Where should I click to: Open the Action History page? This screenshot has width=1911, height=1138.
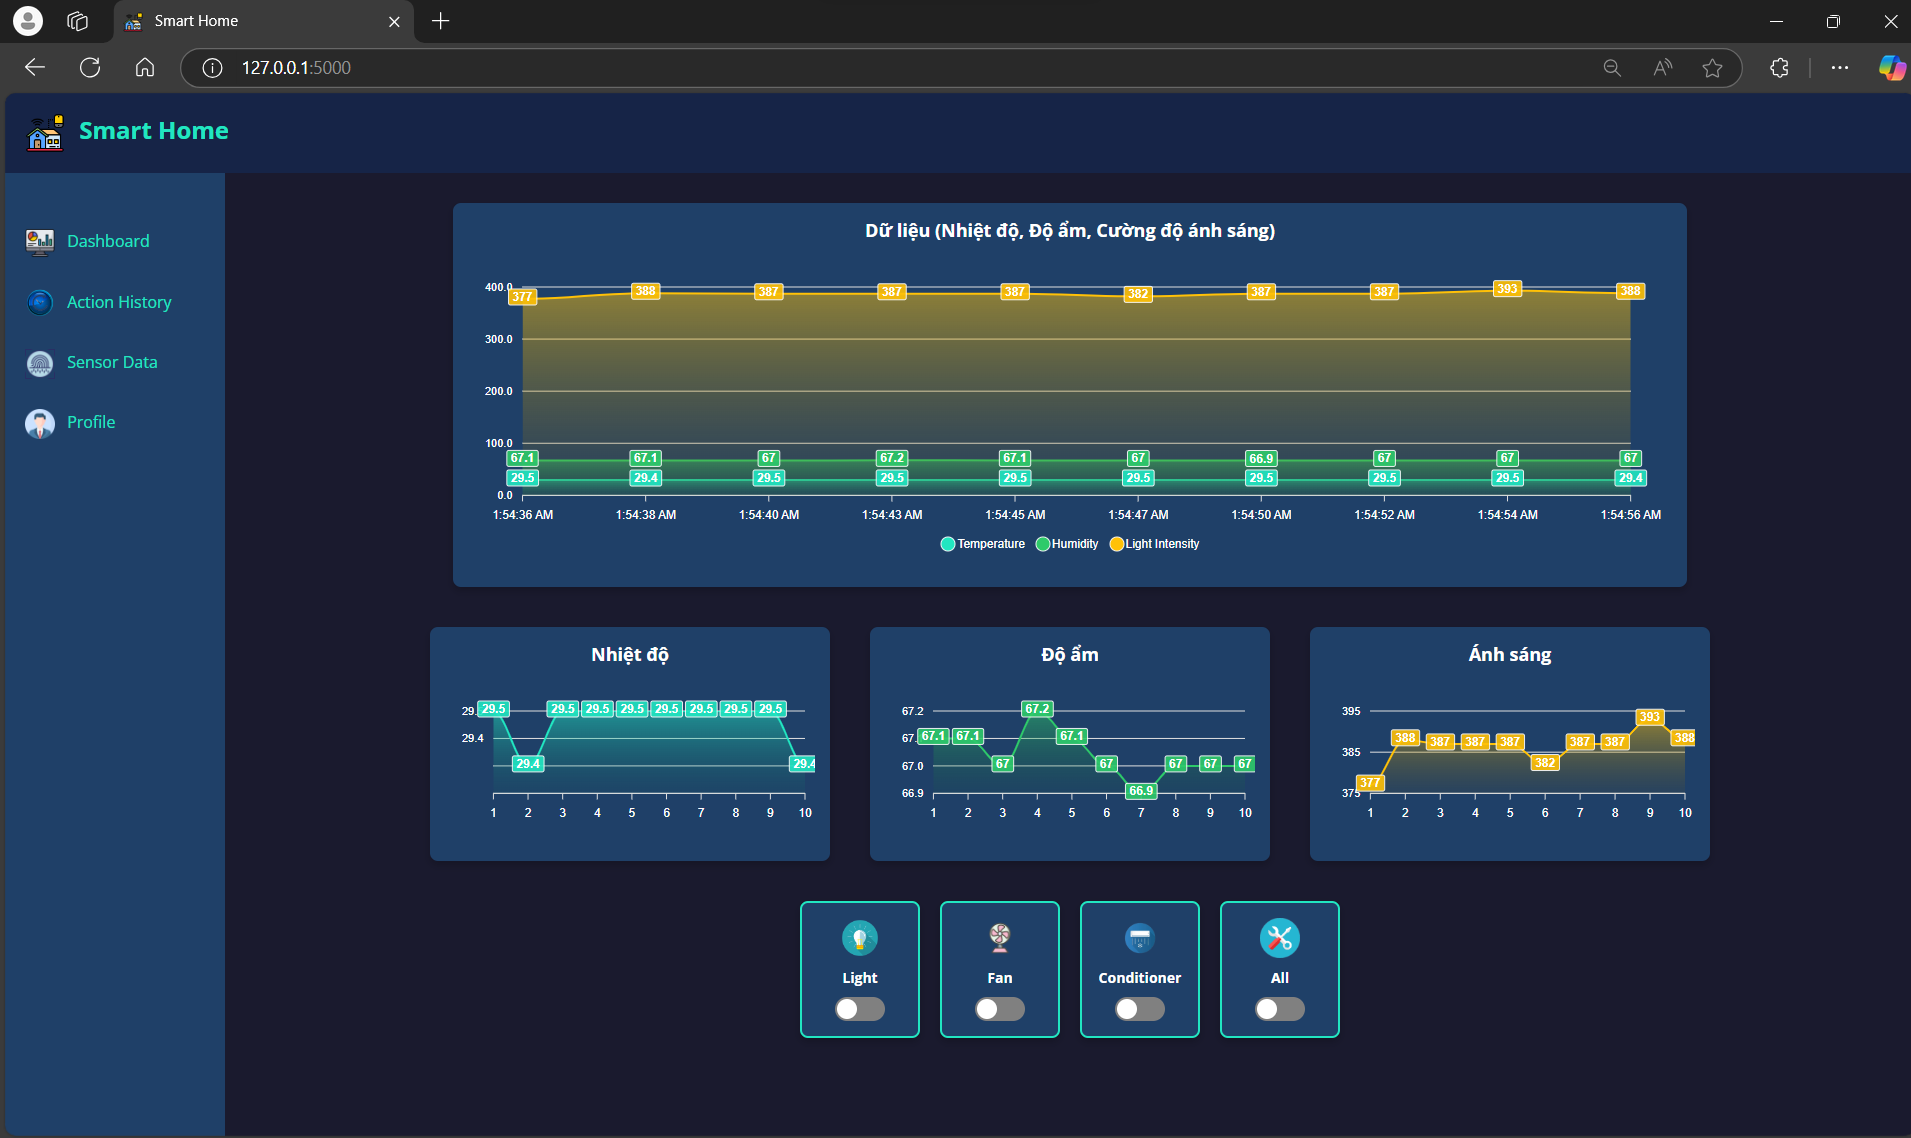tap(119, 302)
